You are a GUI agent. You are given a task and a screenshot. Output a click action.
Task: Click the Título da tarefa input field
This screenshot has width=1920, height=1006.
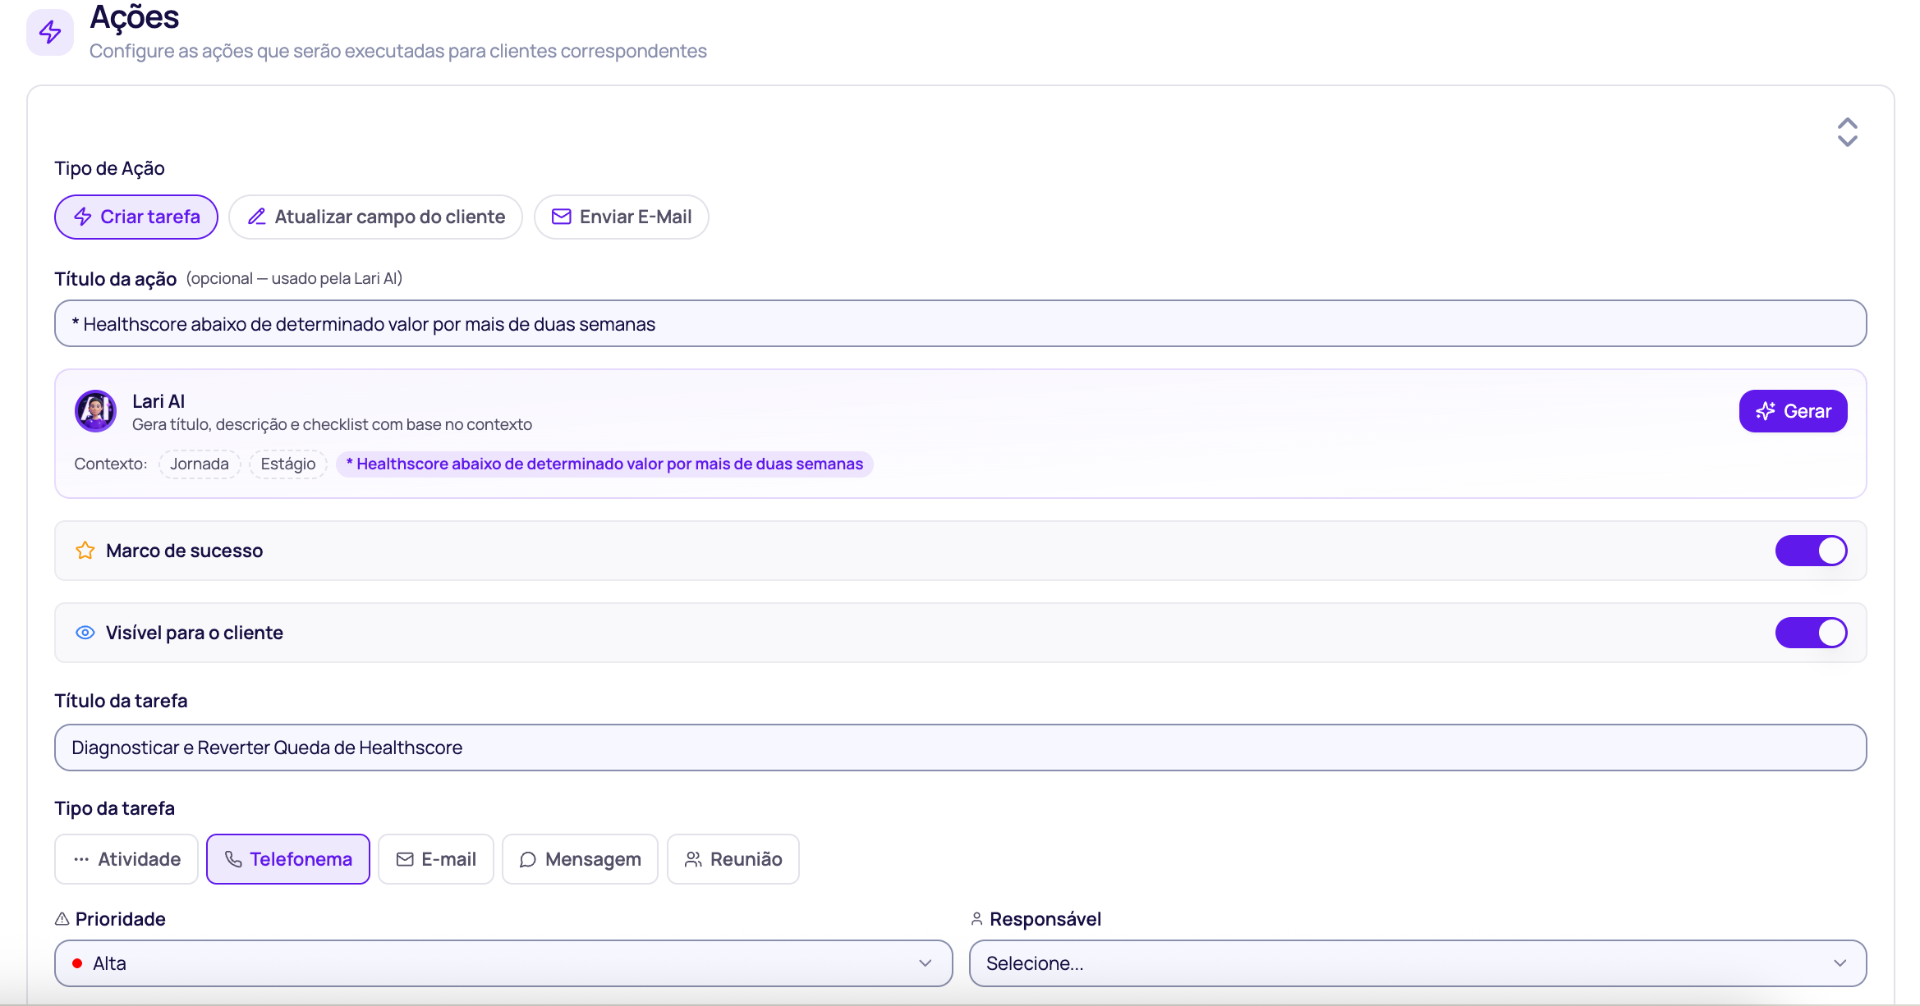(960, 748)
